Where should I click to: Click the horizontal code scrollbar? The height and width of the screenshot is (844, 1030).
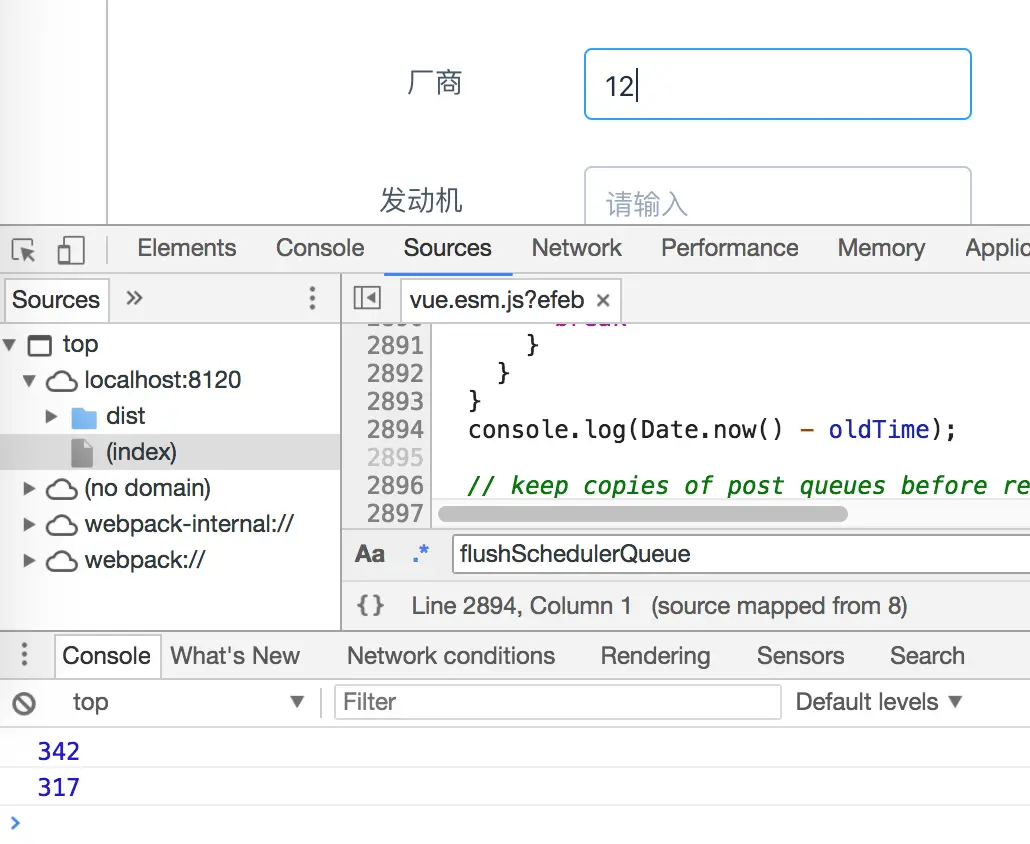point(642,514)
